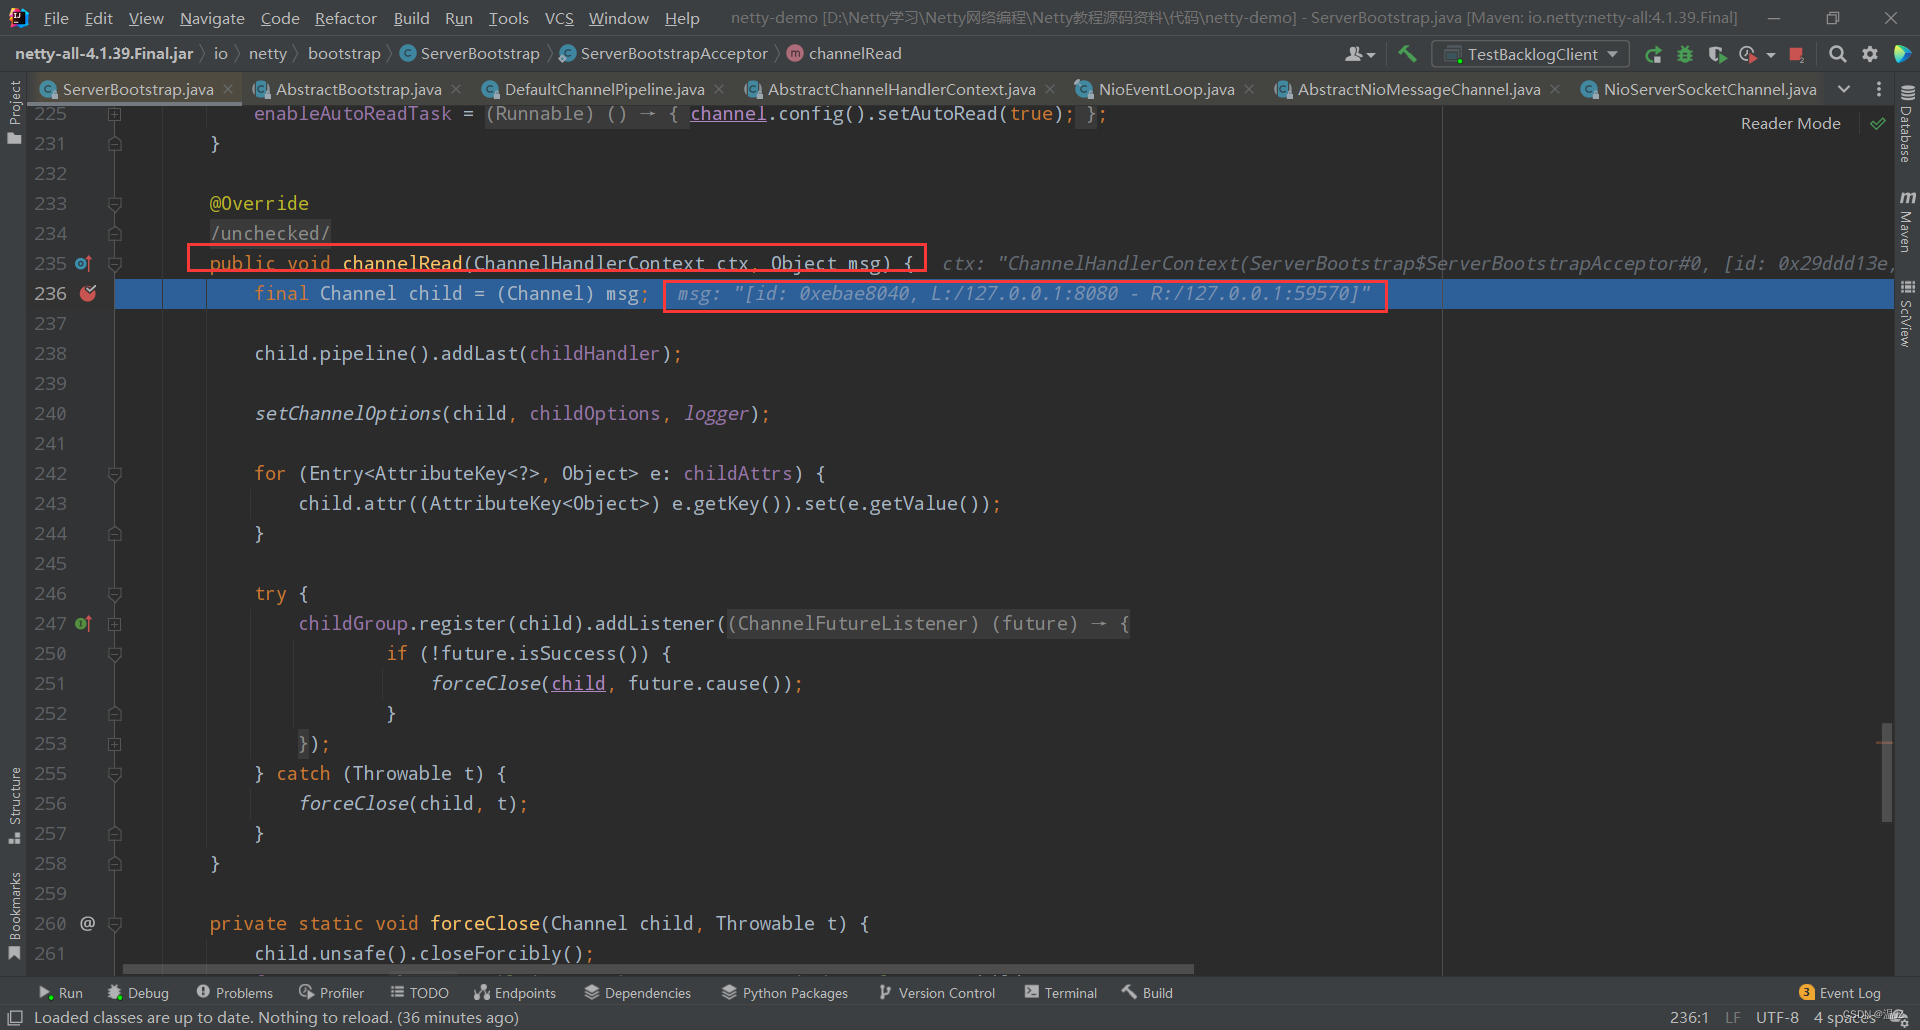Click the UTF-8 encoding status entry
This screenshot has height=1030, width=1920.
pyautogui.click(x=1777, y=1017)
